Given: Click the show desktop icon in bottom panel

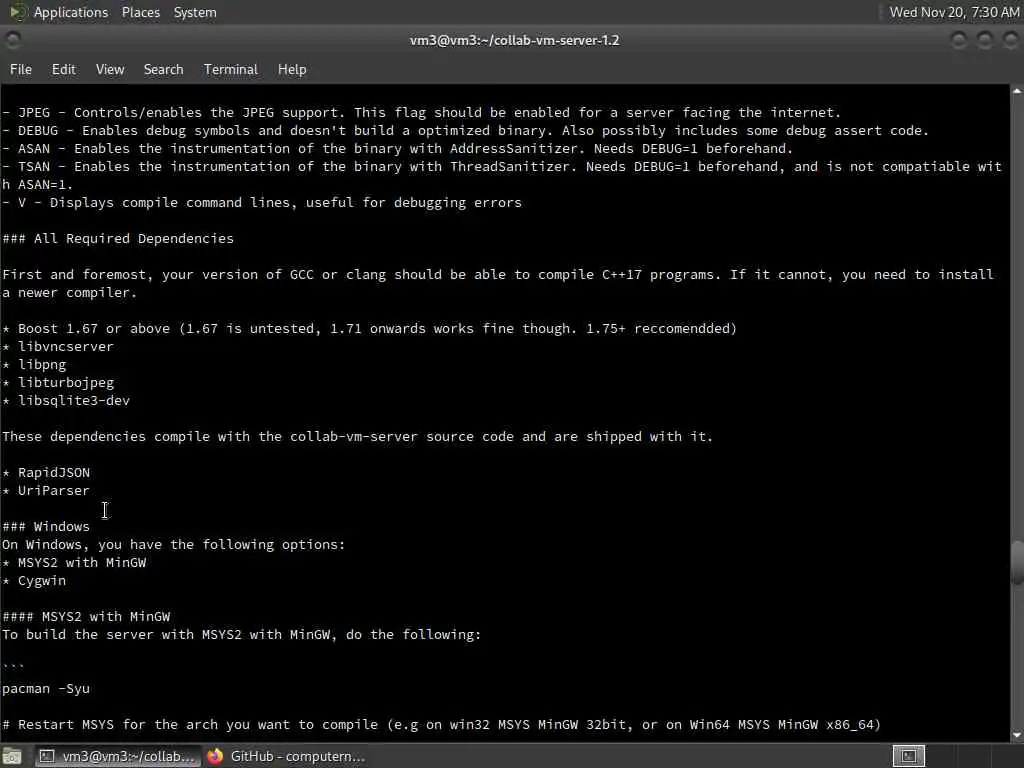Looking at the screenshot, I should tap(12, 757).
